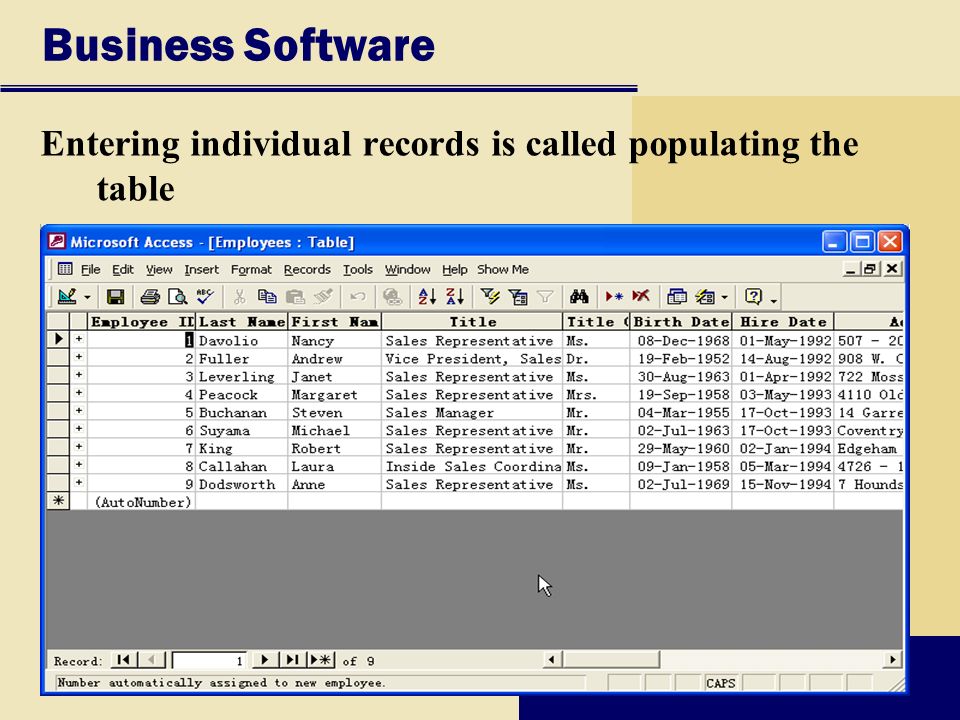Click the Insert Hyperlink globe icon

point(392,297)
